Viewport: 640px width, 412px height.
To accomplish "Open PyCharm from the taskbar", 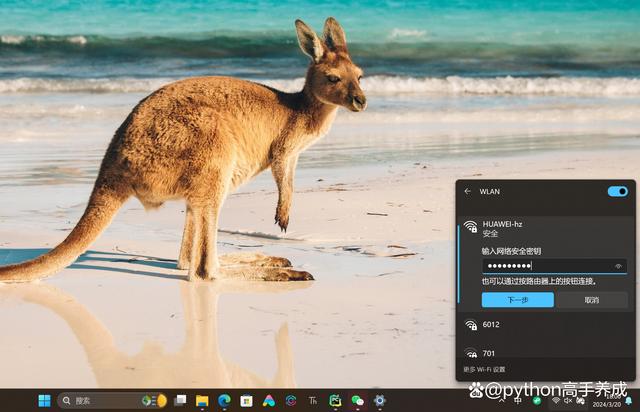I will [335, 400].
